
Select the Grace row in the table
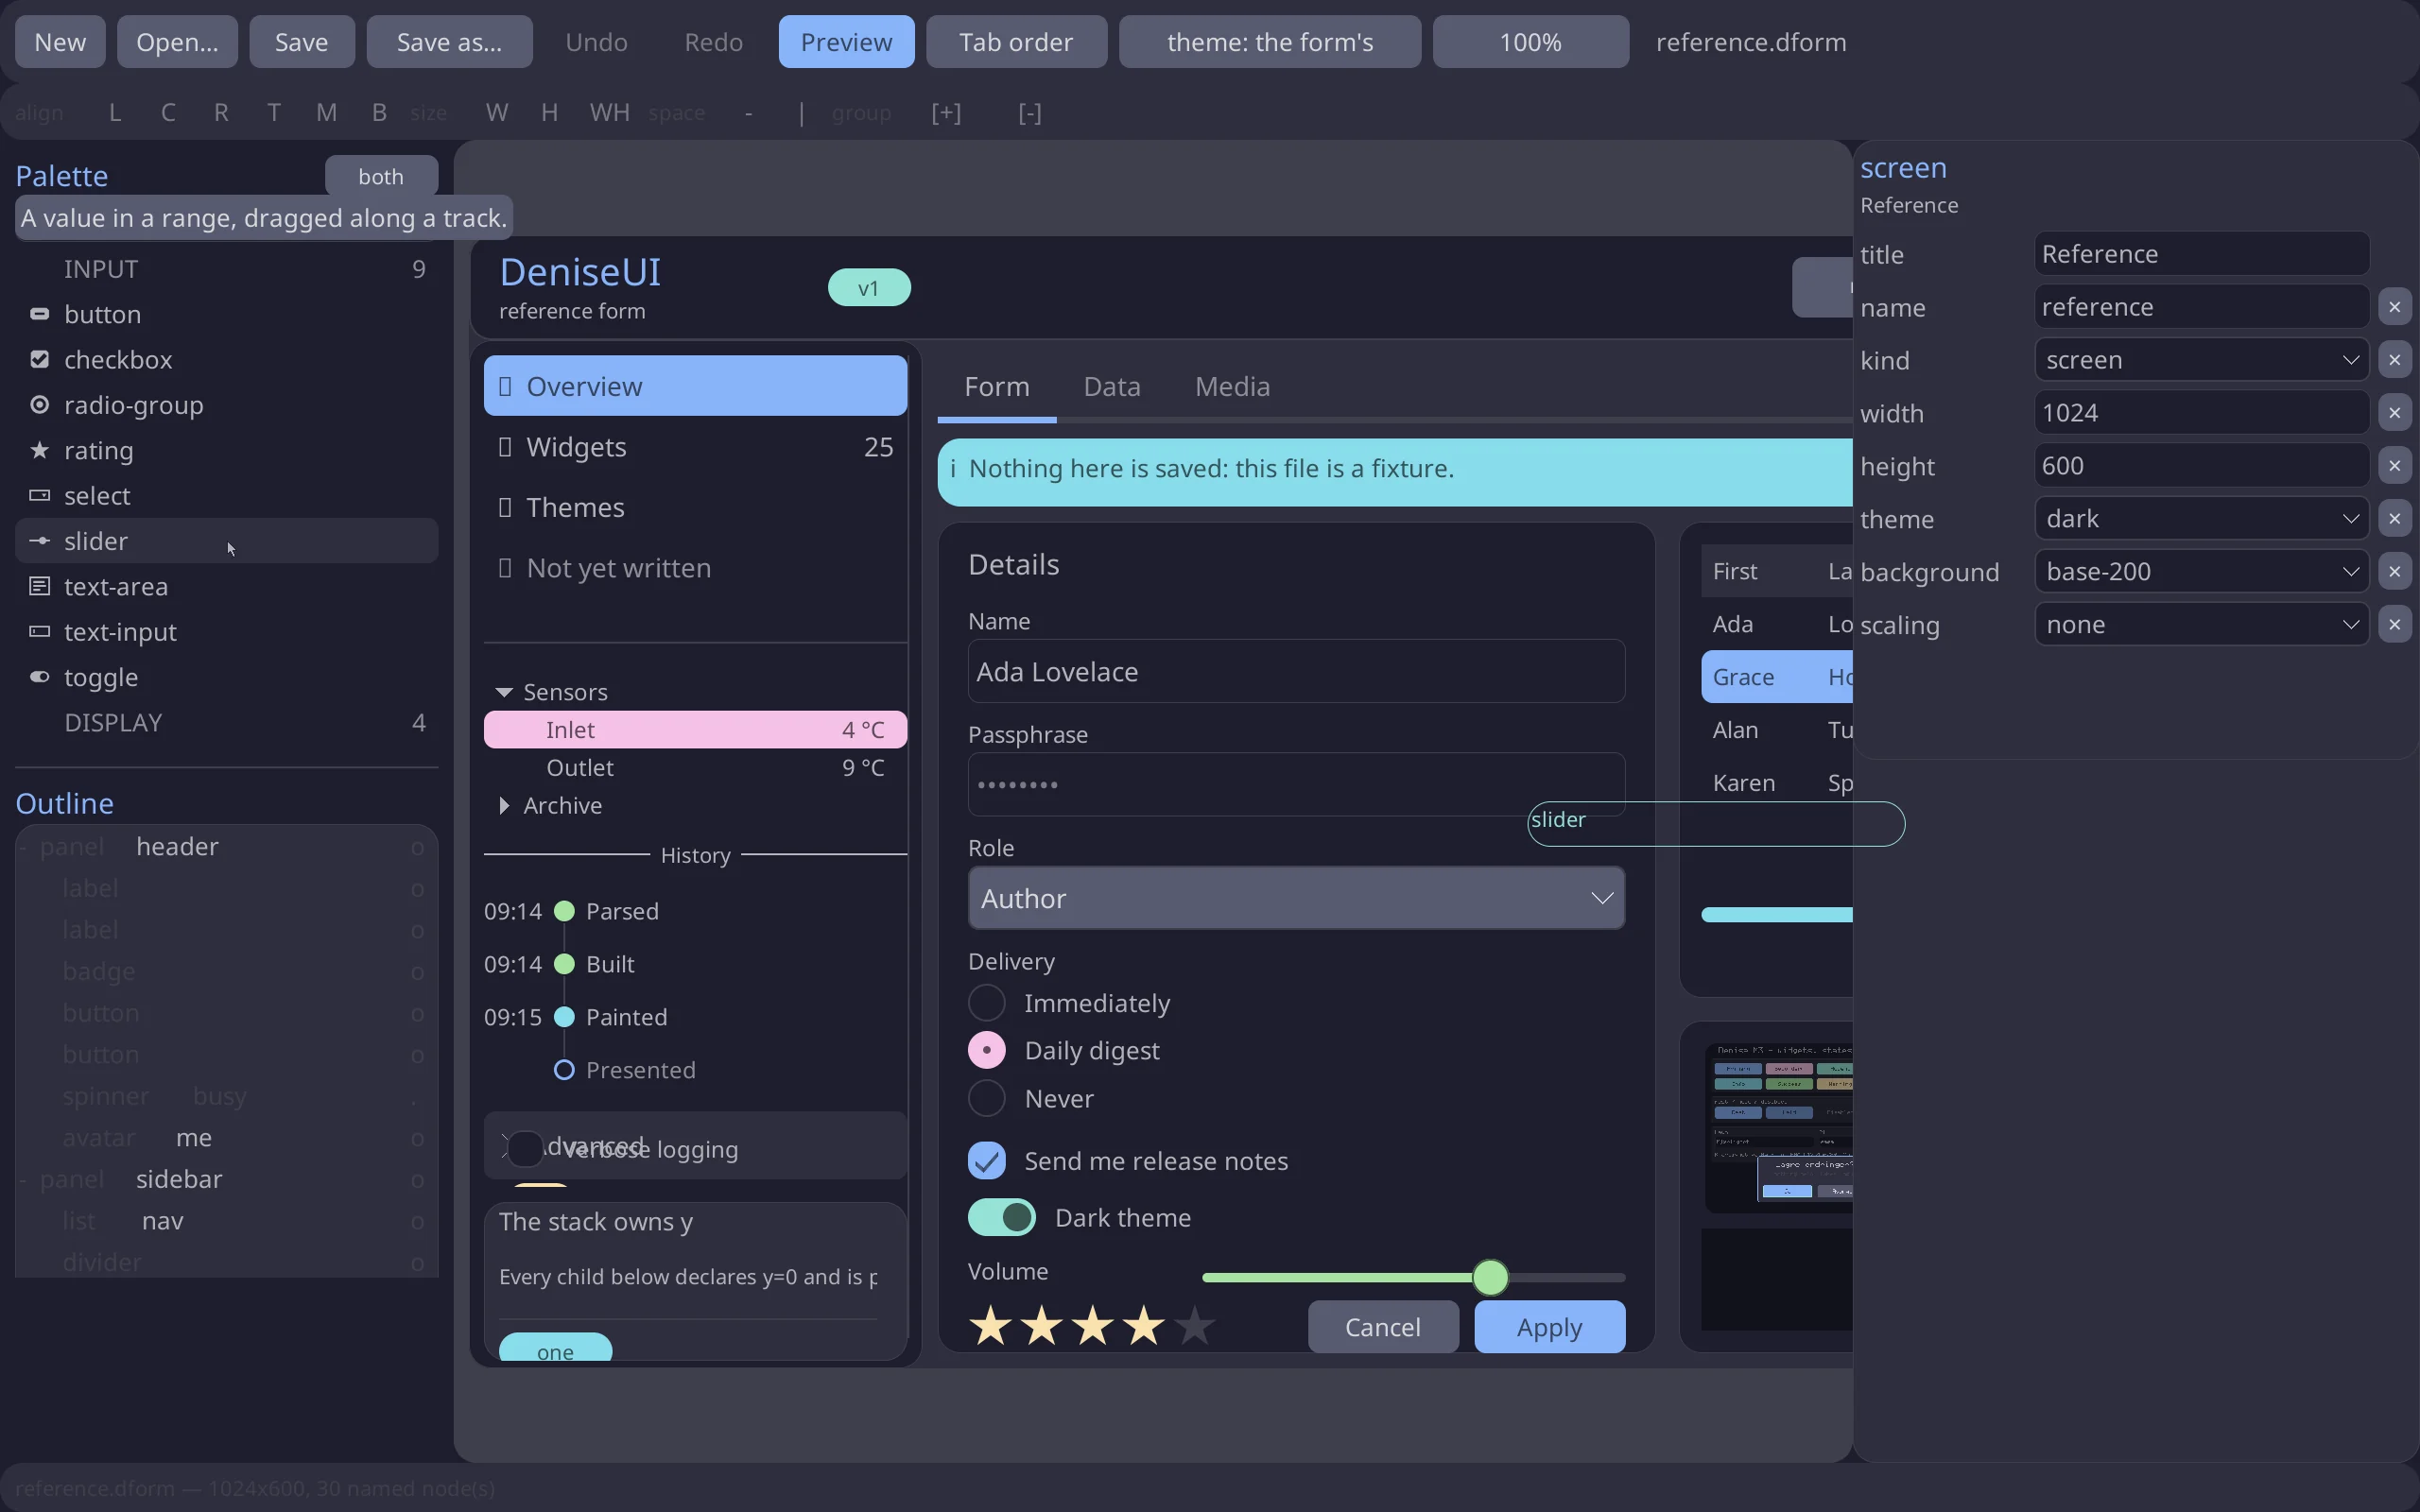1777,677
